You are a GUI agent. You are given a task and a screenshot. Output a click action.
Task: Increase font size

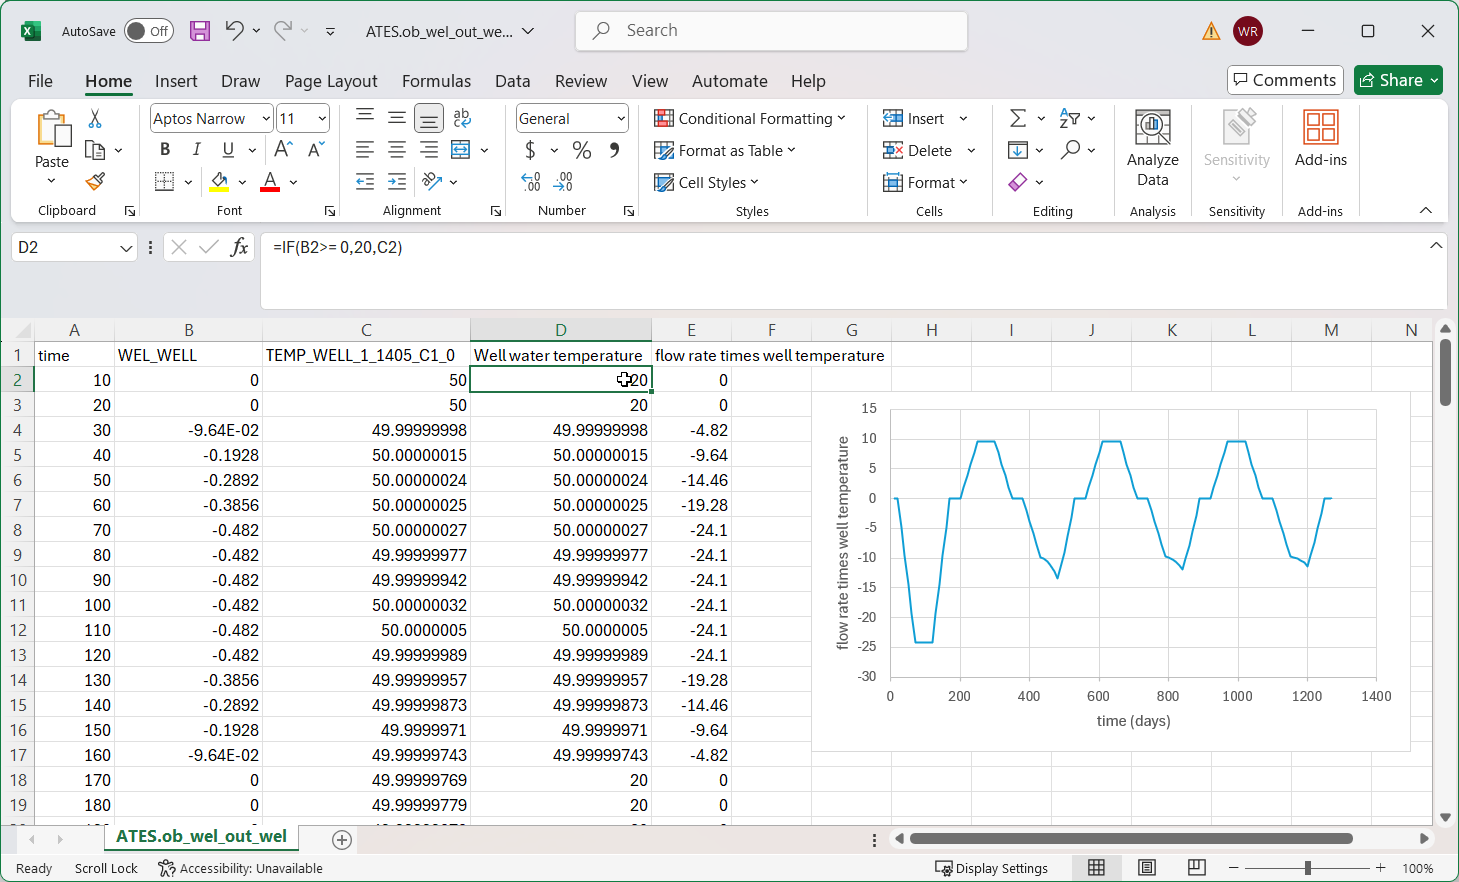284,150
